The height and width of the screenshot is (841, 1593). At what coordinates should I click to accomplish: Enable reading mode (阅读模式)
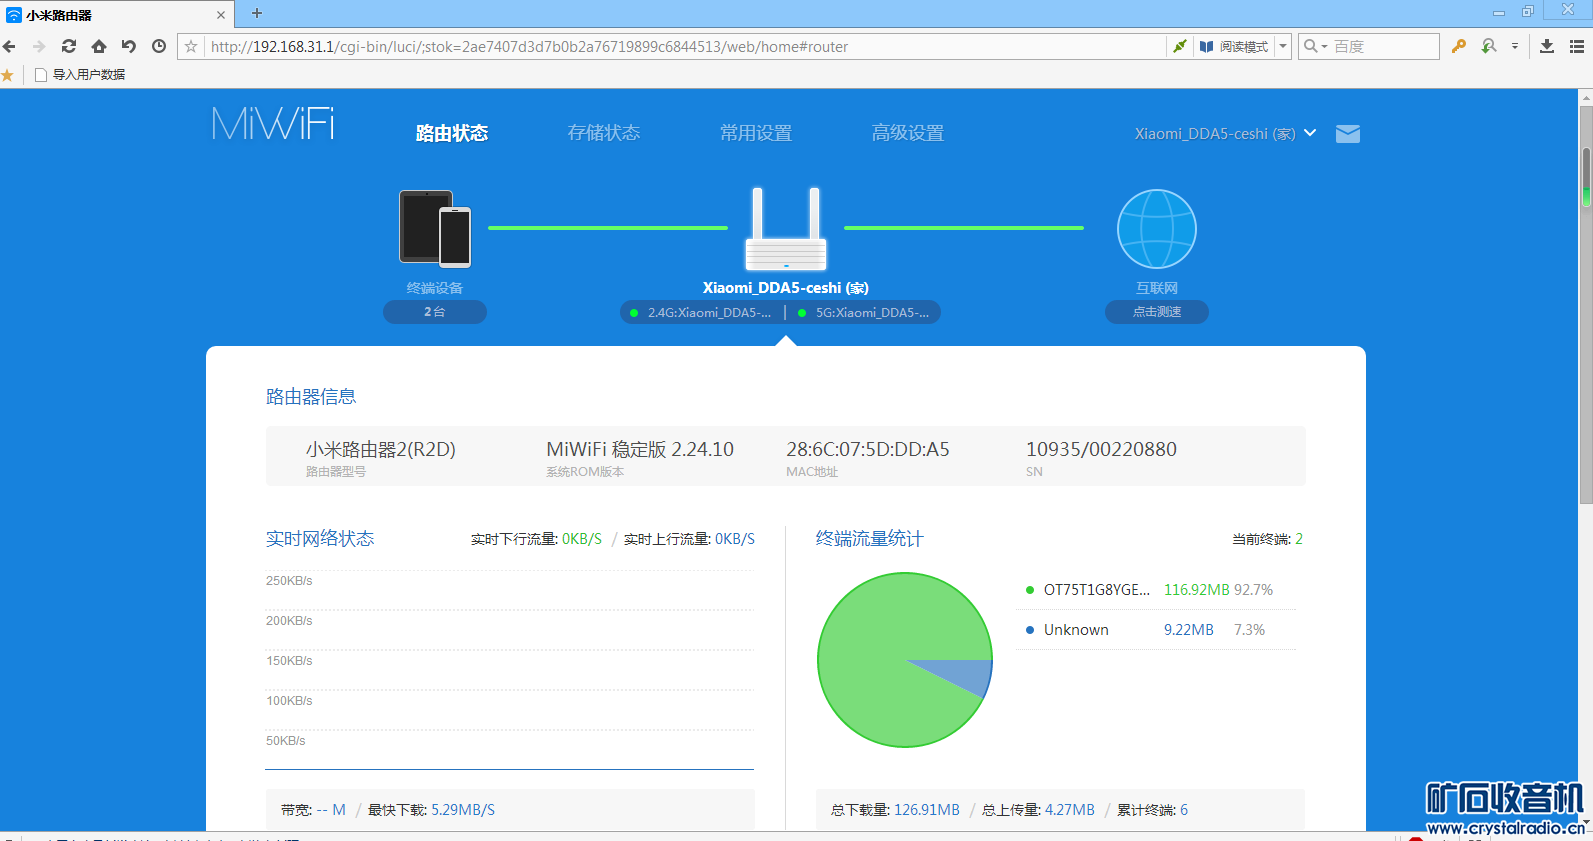coord(1234,46)
